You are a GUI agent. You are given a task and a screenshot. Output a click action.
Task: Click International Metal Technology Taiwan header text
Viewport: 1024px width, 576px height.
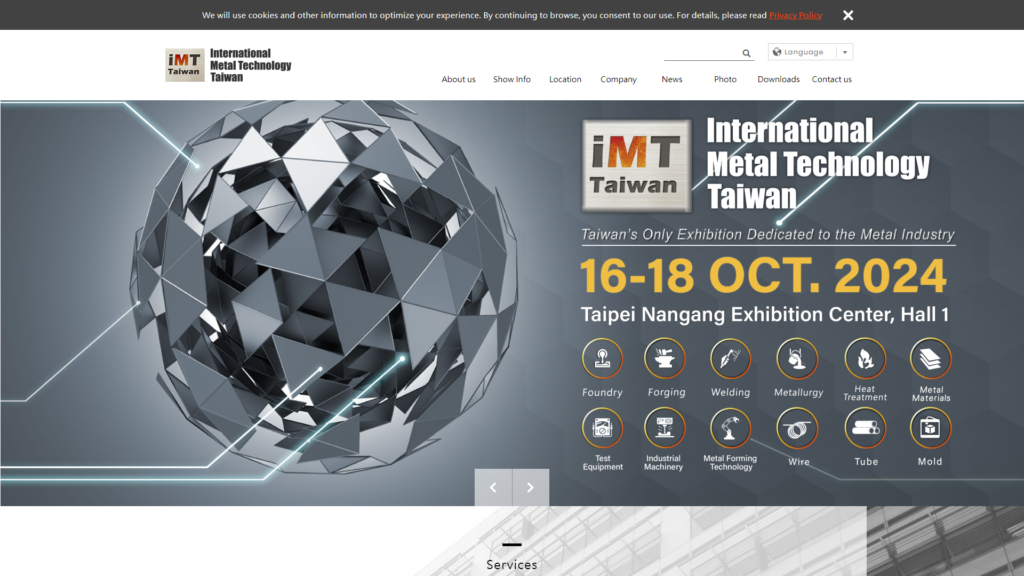click(x=251, y=65)
